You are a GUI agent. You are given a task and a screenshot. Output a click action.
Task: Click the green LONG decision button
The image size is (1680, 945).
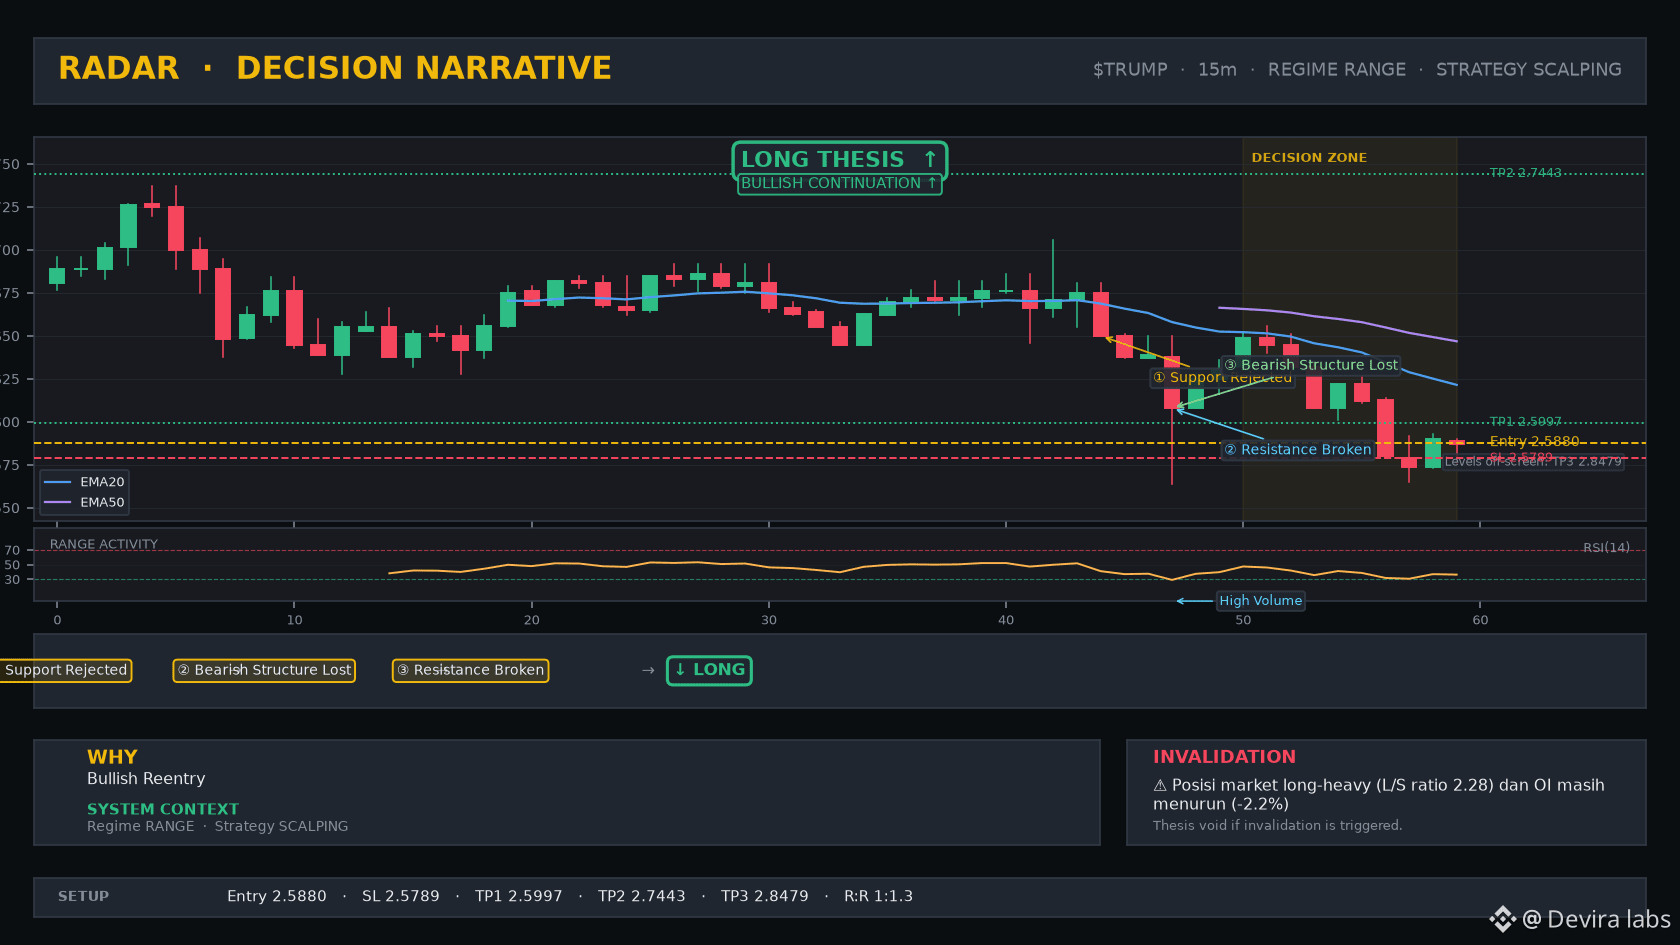pyautogui.click(x=709, y=670)
